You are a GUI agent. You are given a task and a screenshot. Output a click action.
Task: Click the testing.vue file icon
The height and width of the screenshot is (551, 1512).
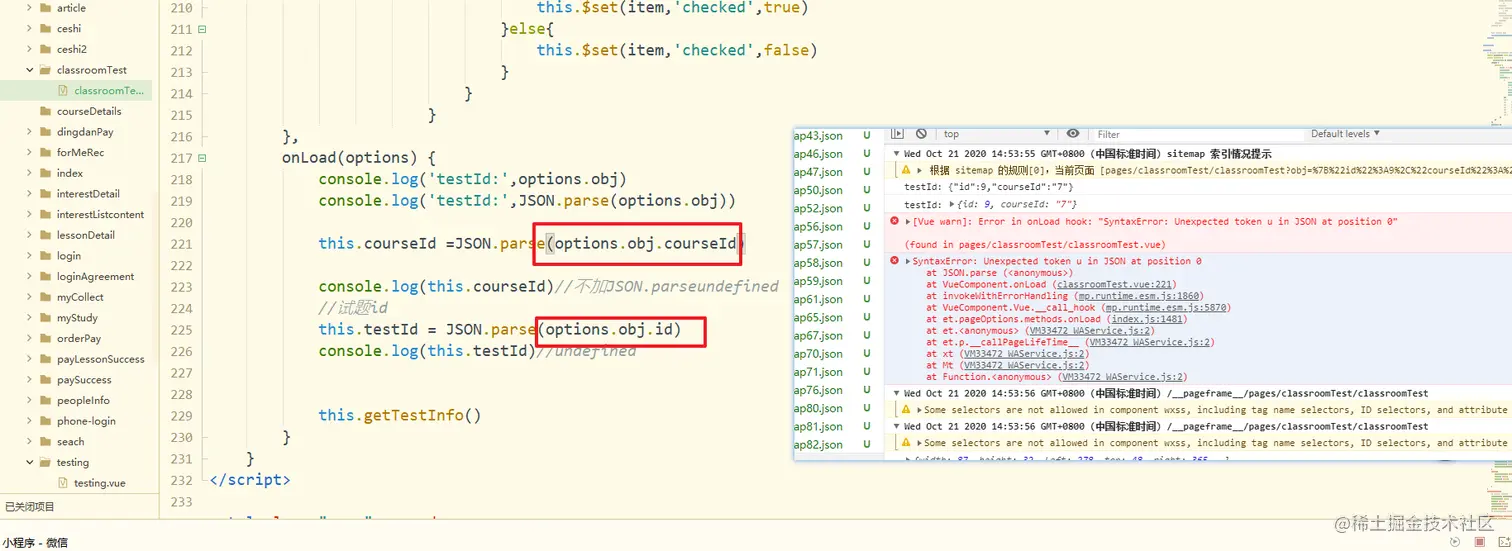tap(62, 483)
